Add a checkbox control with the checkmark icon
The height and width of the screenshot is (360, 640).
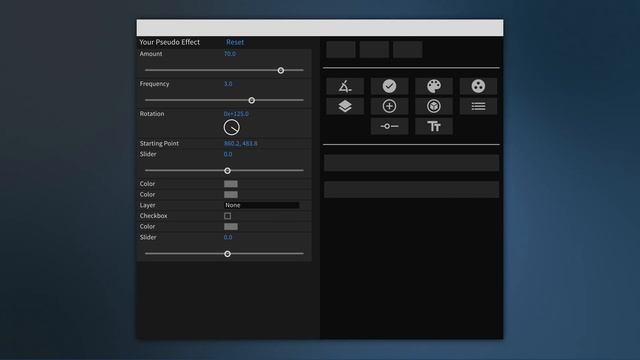point(389,86)
